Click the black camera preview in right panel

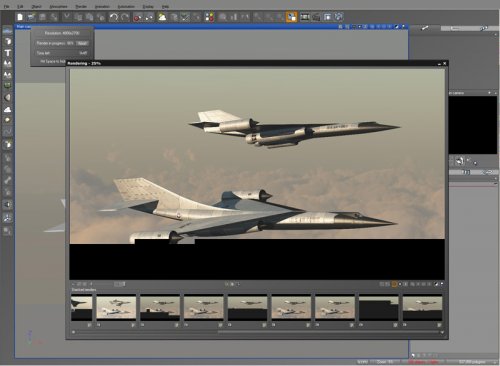473,125
